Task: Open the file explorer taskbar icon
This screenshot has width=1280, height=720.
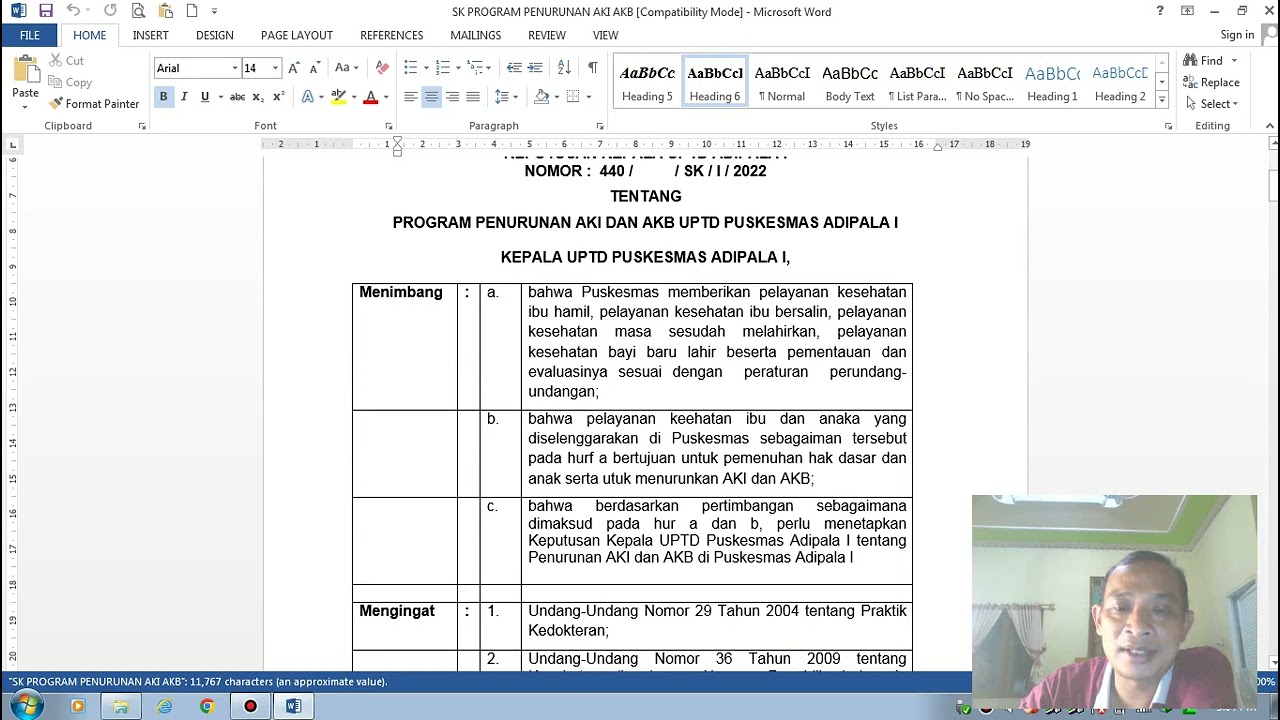Action: [x=121, y=706]
